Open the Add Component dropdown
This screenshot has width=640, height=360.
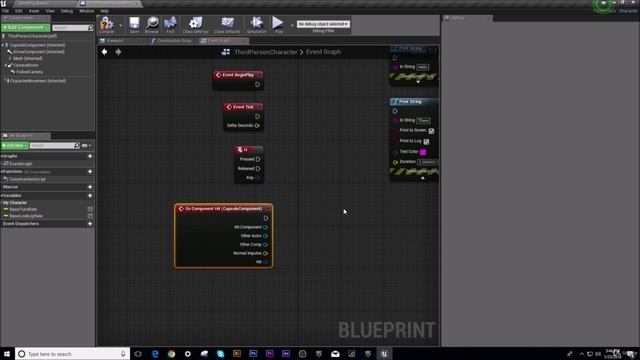point(26,27)
